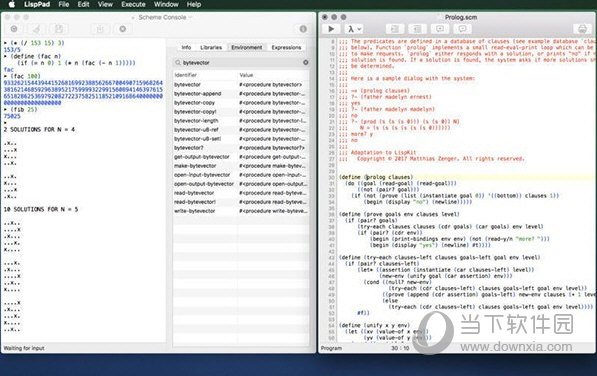Click the '(fib 25)' console input line

pyautogui.click(x=24, y=110)
